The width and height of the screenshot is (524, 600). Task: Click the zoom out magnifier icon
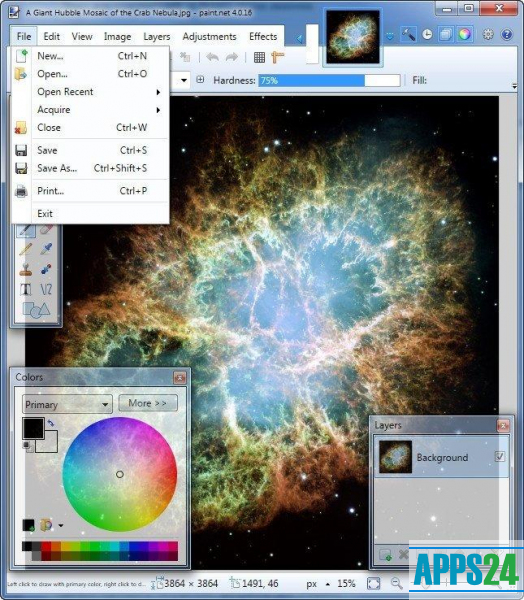[396, 584]
